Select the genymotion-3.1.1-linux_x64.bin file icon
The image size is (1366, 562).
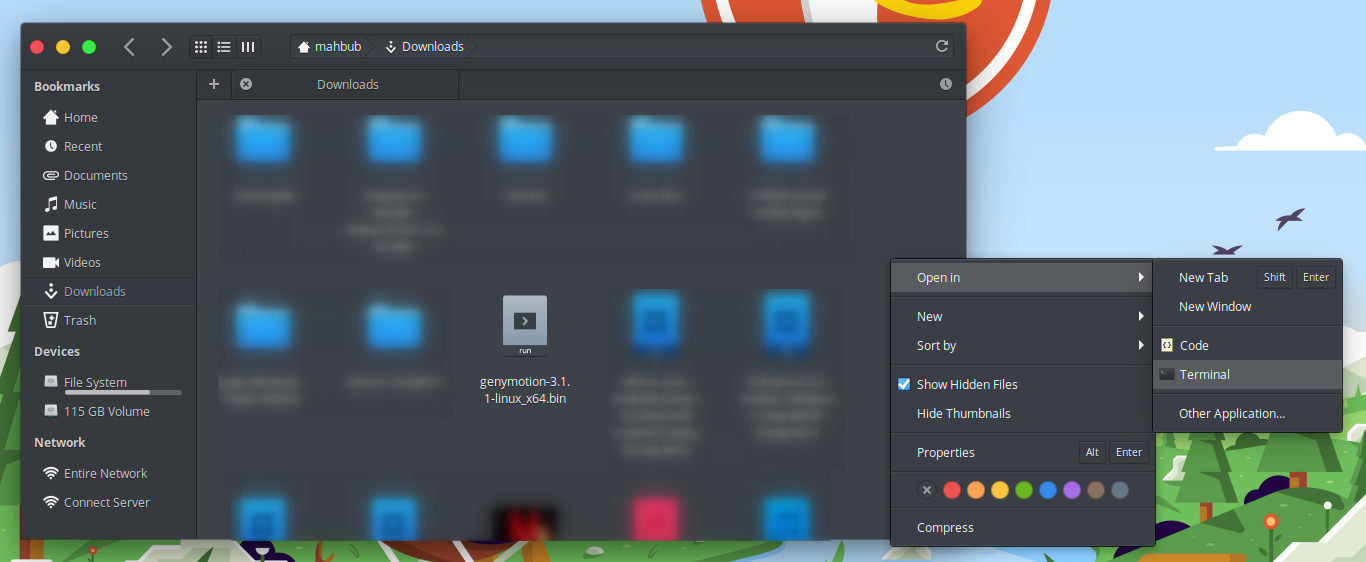pos(525,326)
